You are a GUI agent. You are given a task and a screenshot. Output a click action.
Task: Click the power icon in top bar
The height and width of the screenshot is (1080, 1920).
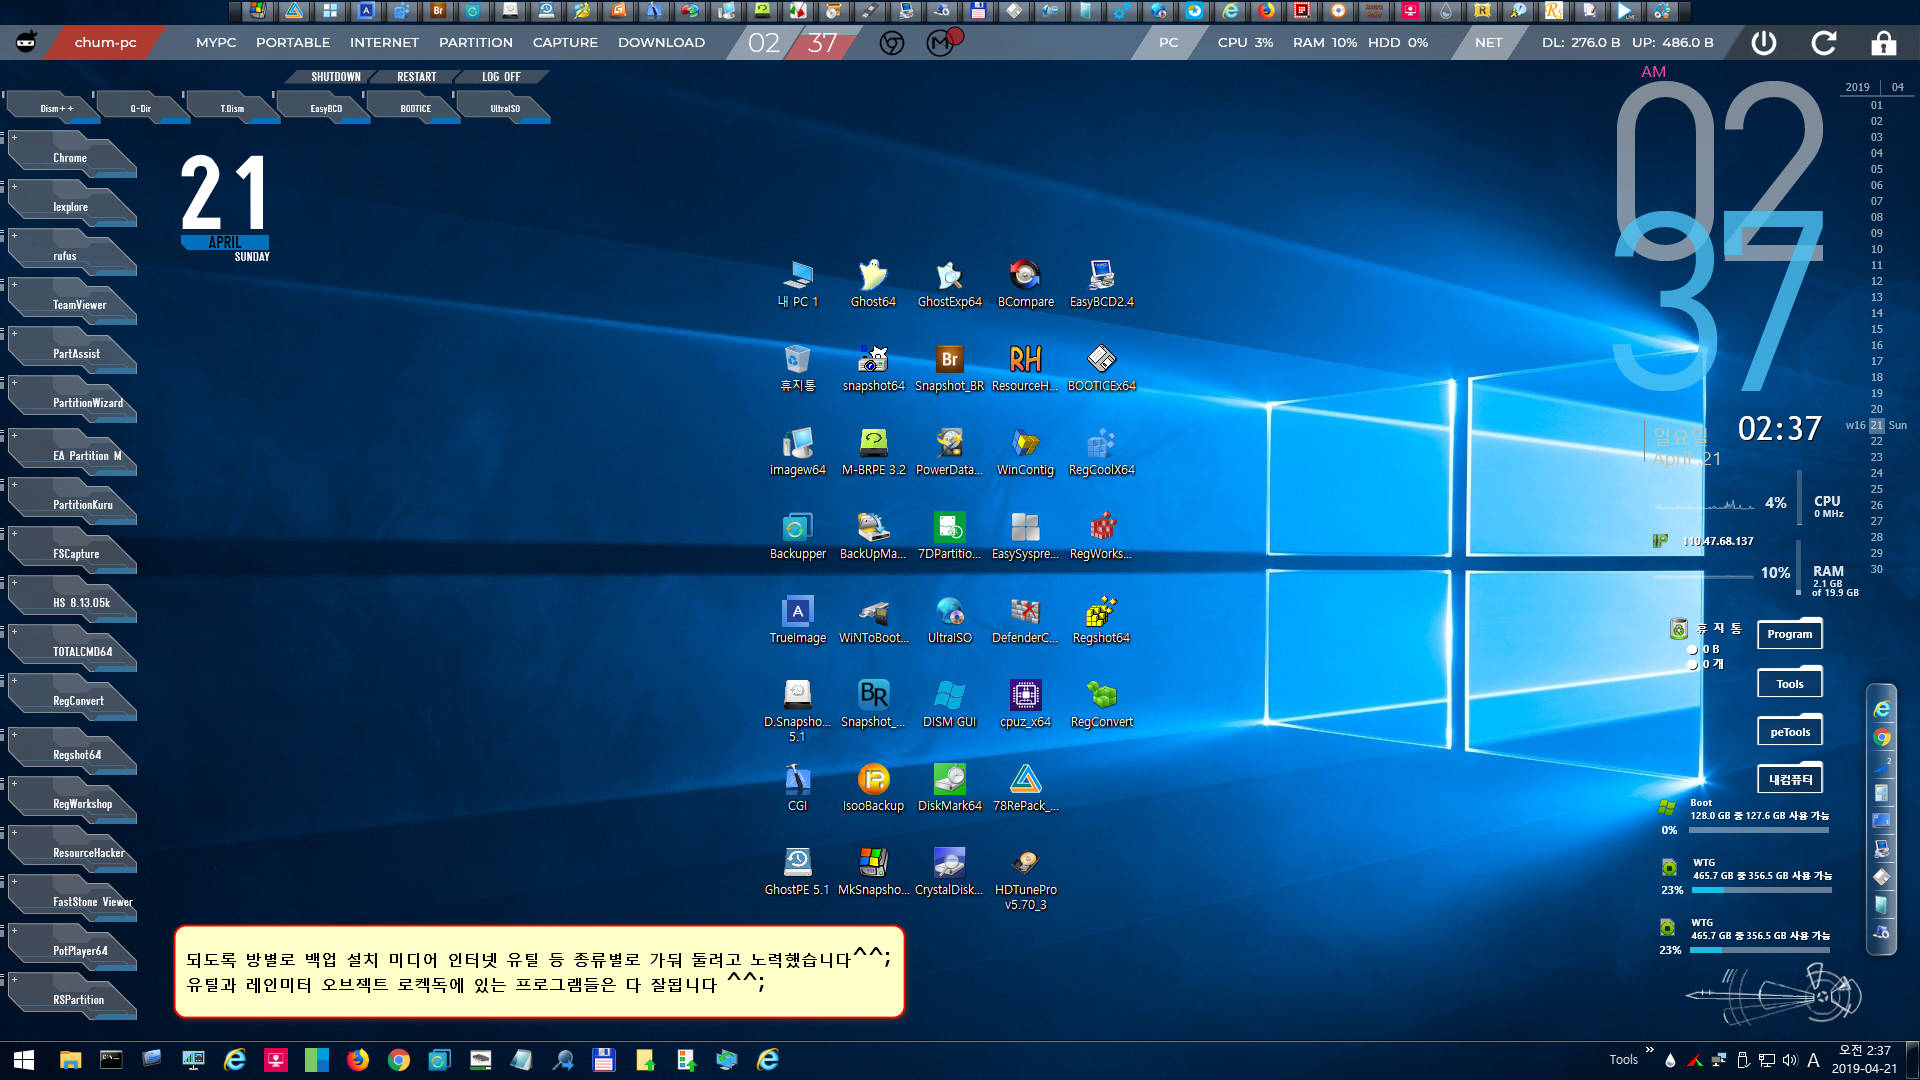click(x=1764, y=43)
